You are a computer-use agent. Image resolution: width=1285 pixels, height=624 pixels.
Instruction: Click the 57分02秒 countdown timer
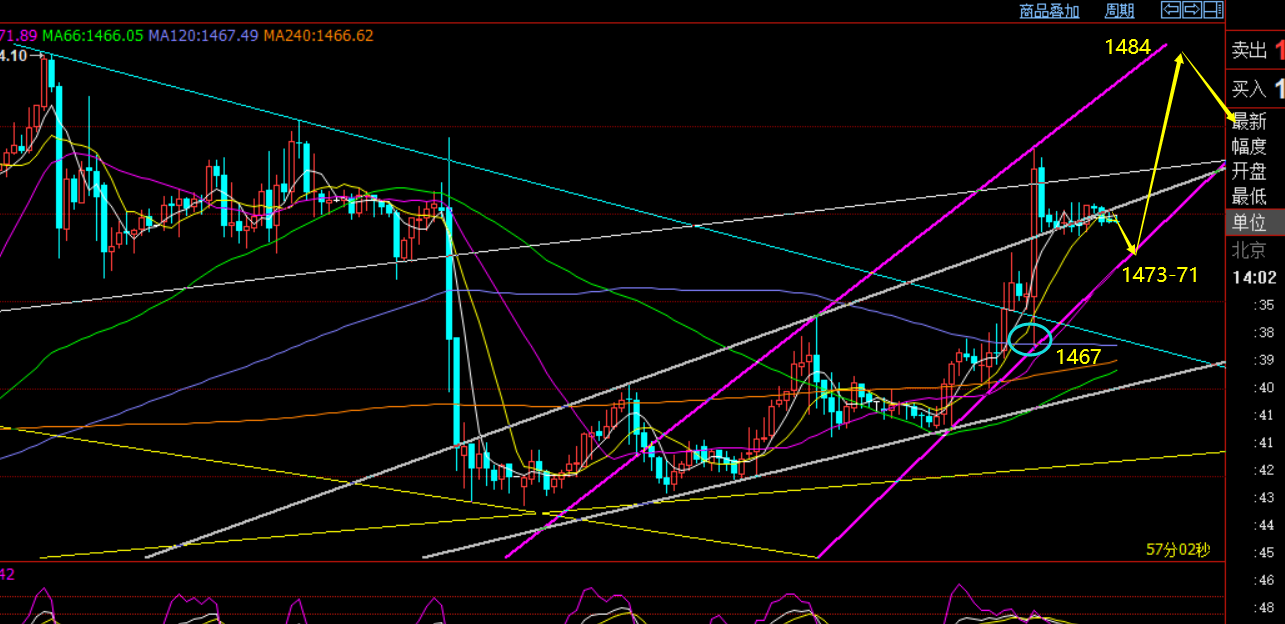tap(1178, 549)
